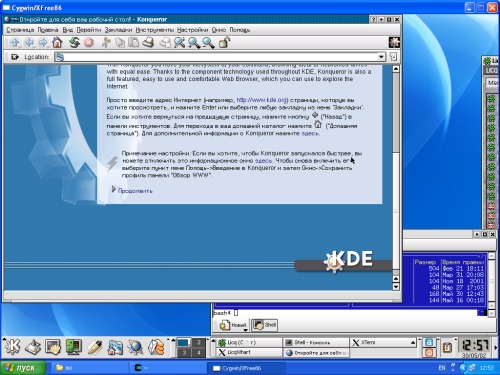The height and width of the screenshot is (375, 500).
Task: Open the Настройки (Settings) menu
Action: (192, 30)
